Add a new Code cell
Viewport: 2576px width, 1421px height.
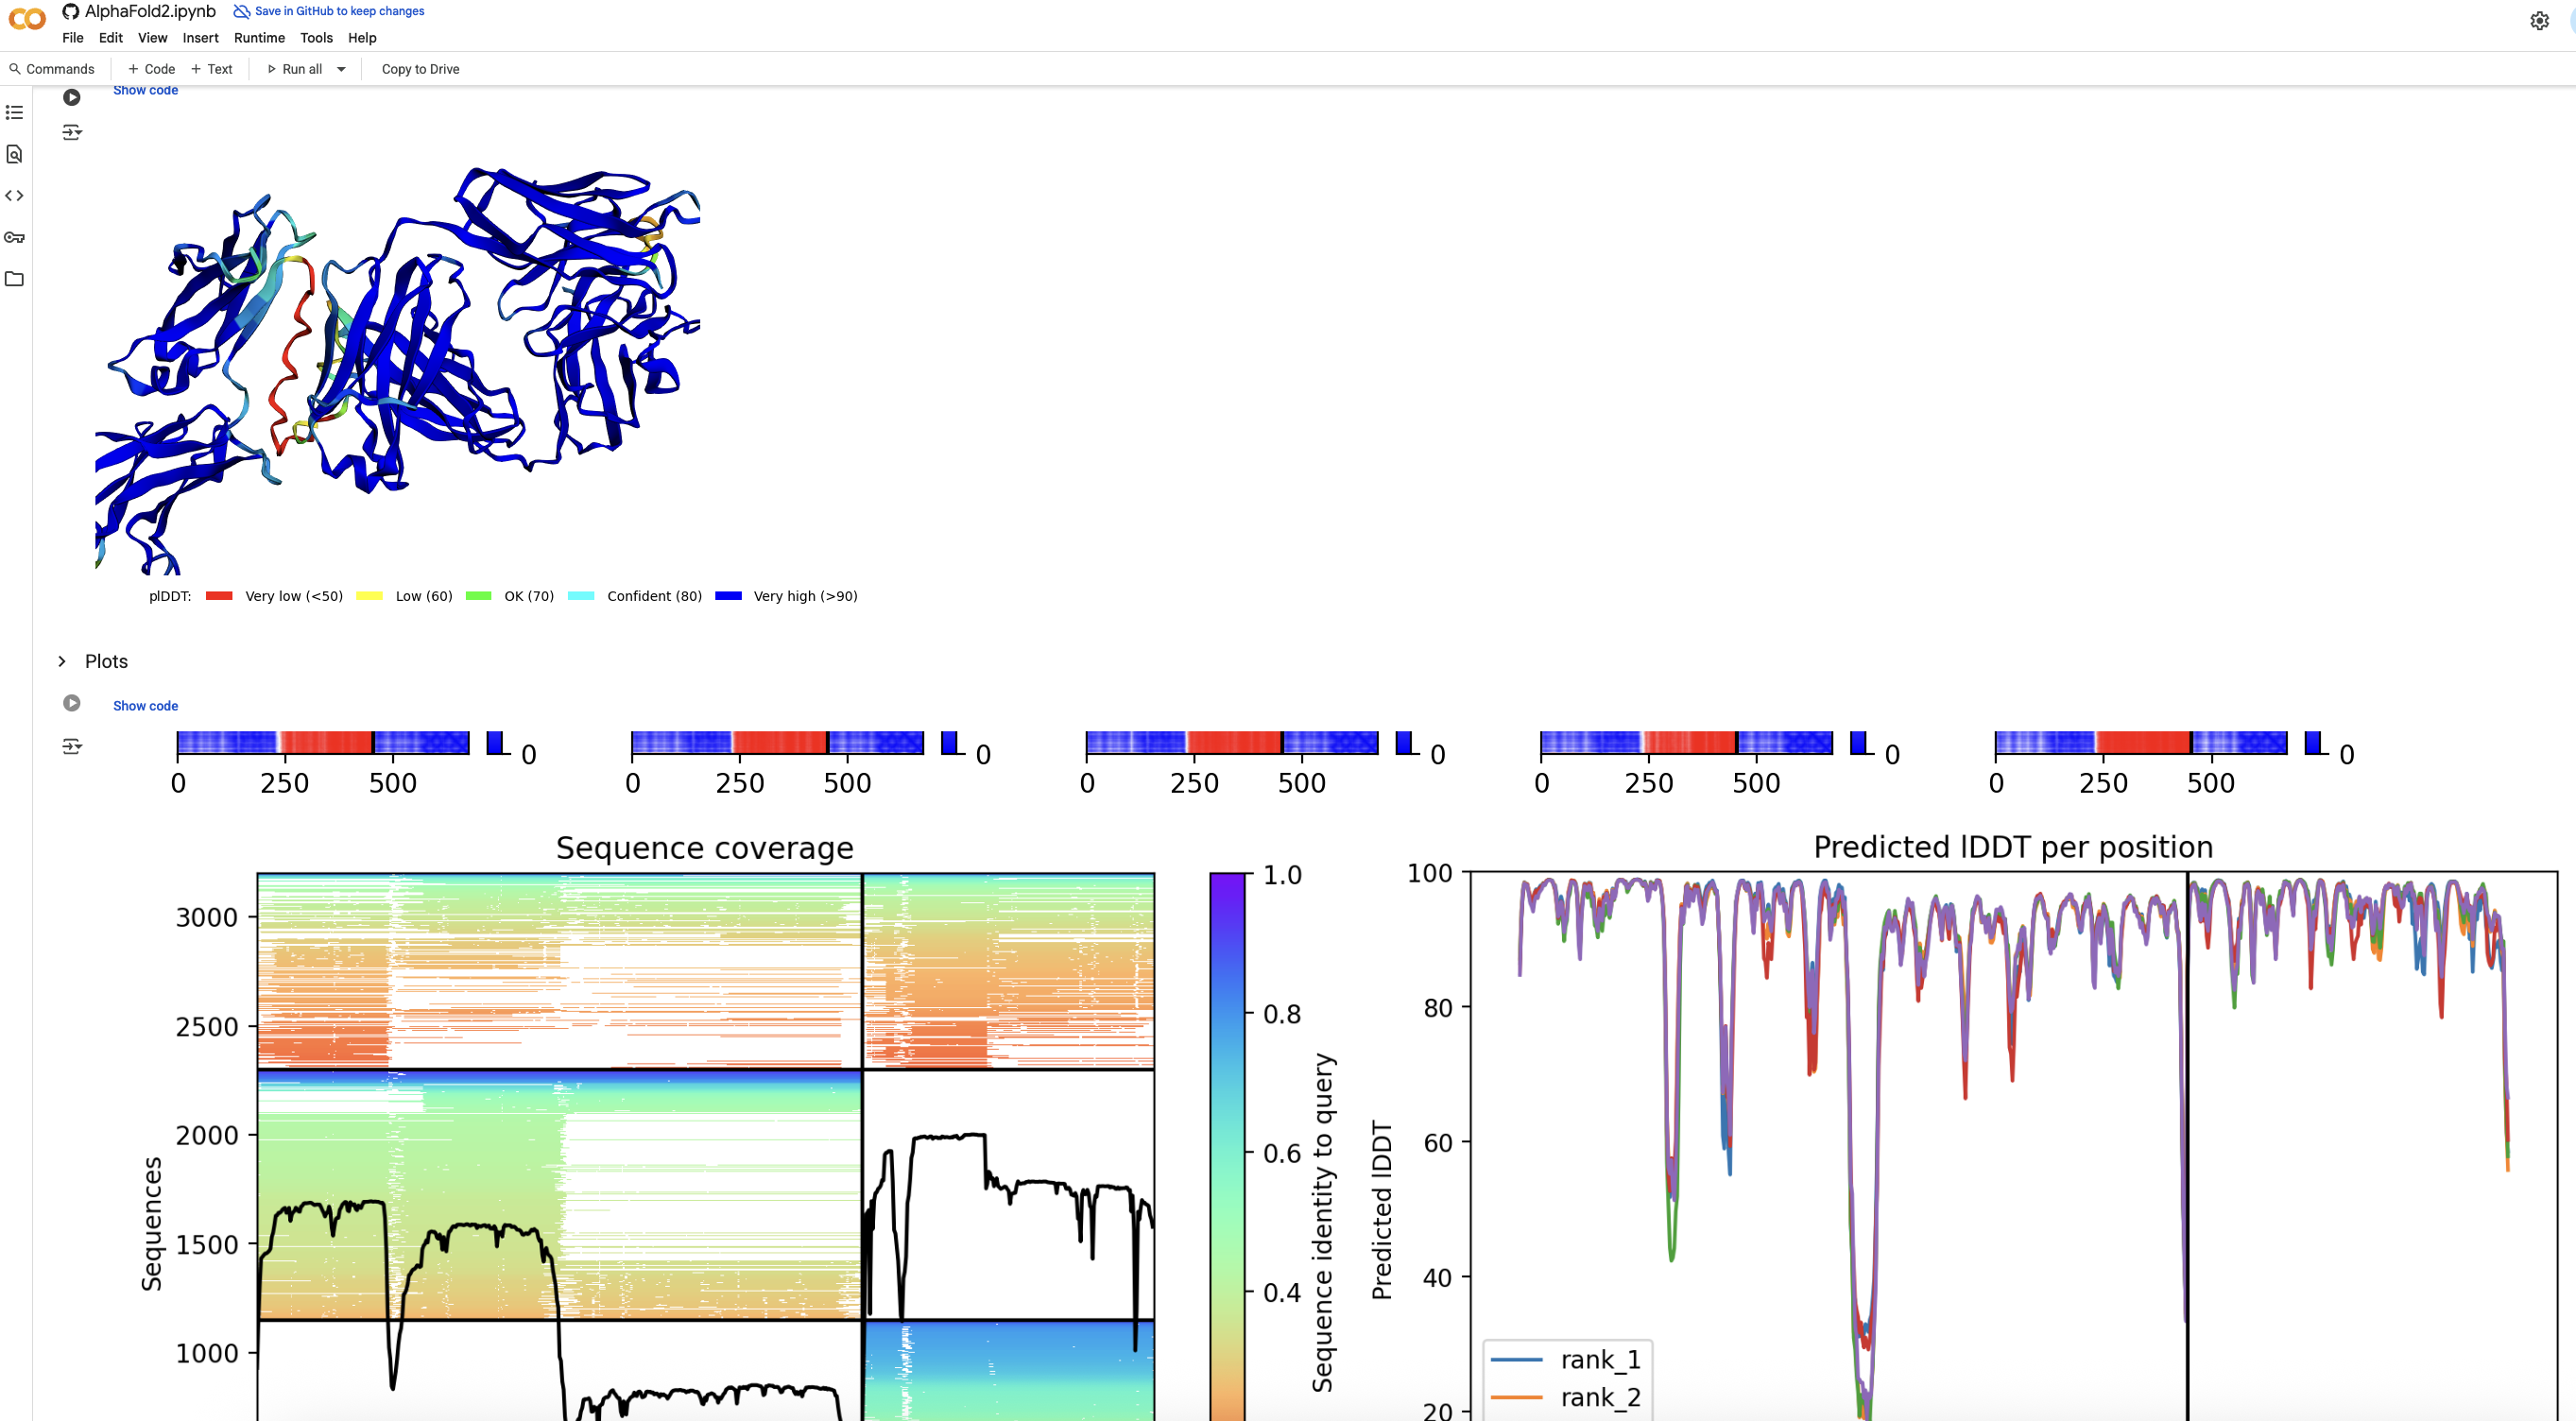(x=151, y=69)
